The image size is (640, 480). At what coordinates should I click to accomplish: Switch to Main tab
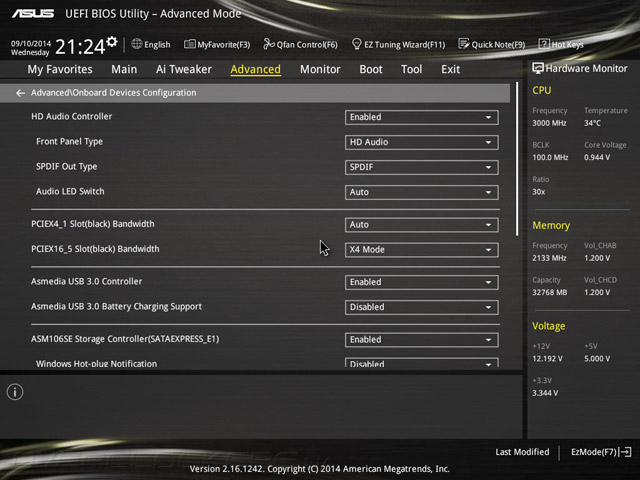pos(124,69)
